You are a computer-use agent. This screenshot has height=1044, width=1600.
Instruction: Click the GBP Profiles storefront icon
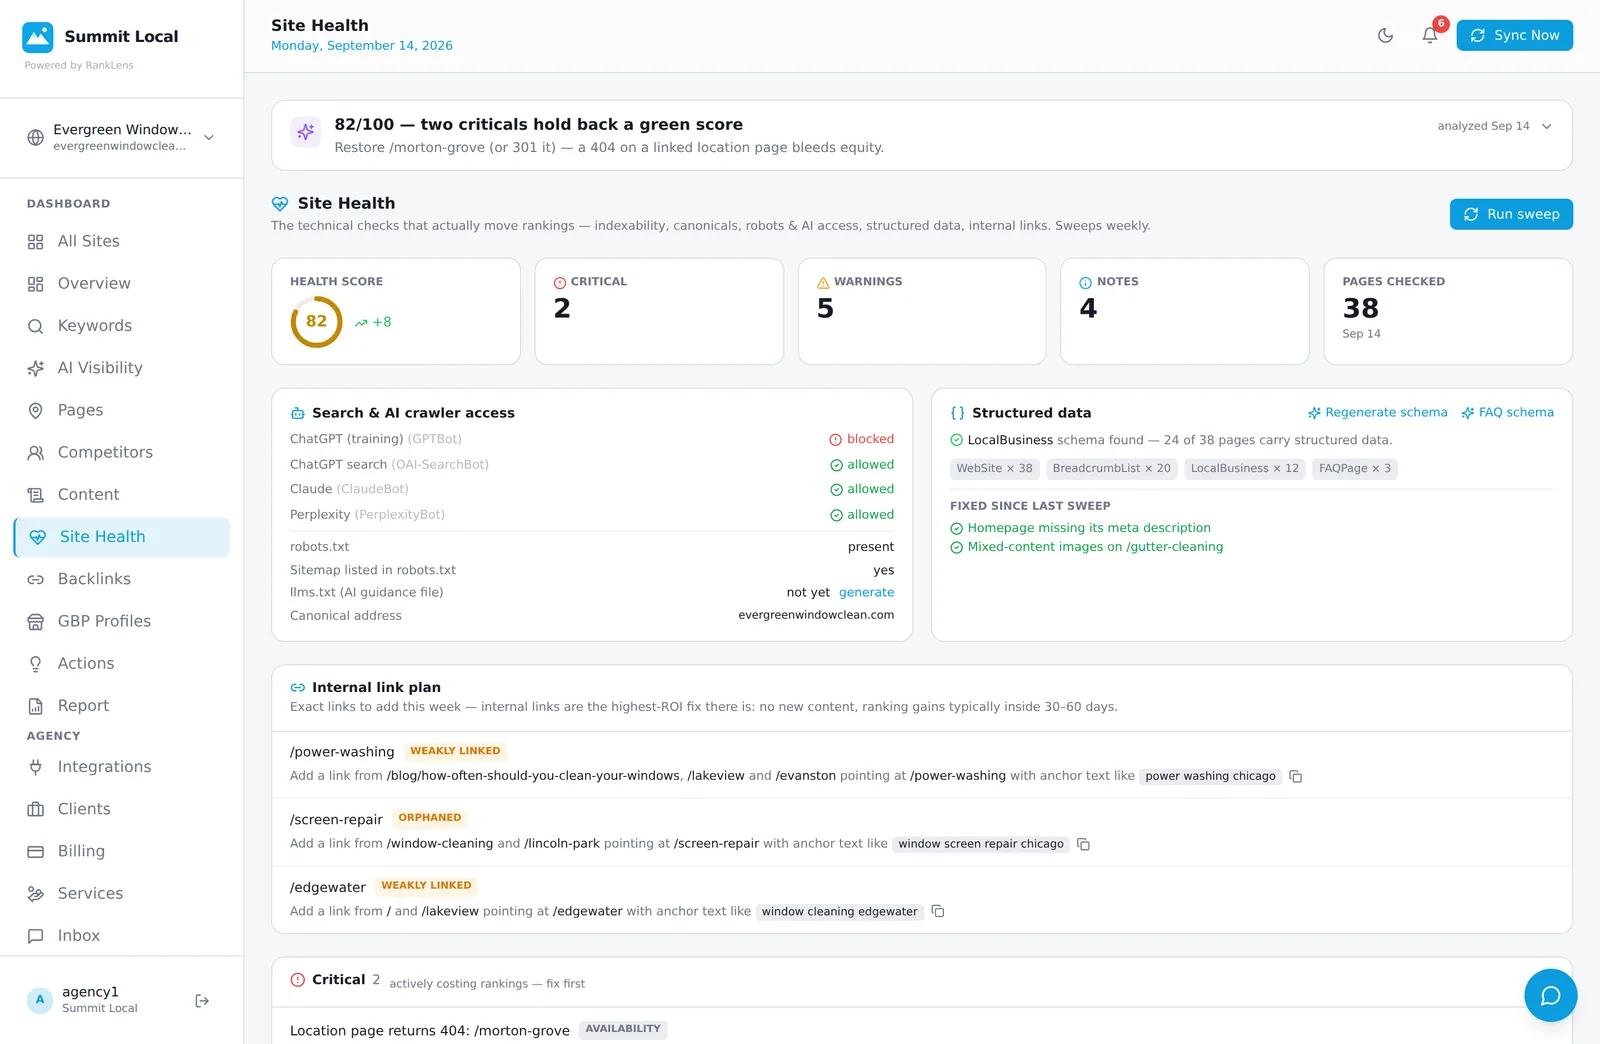pyautogui.click(x=36, y=621)
